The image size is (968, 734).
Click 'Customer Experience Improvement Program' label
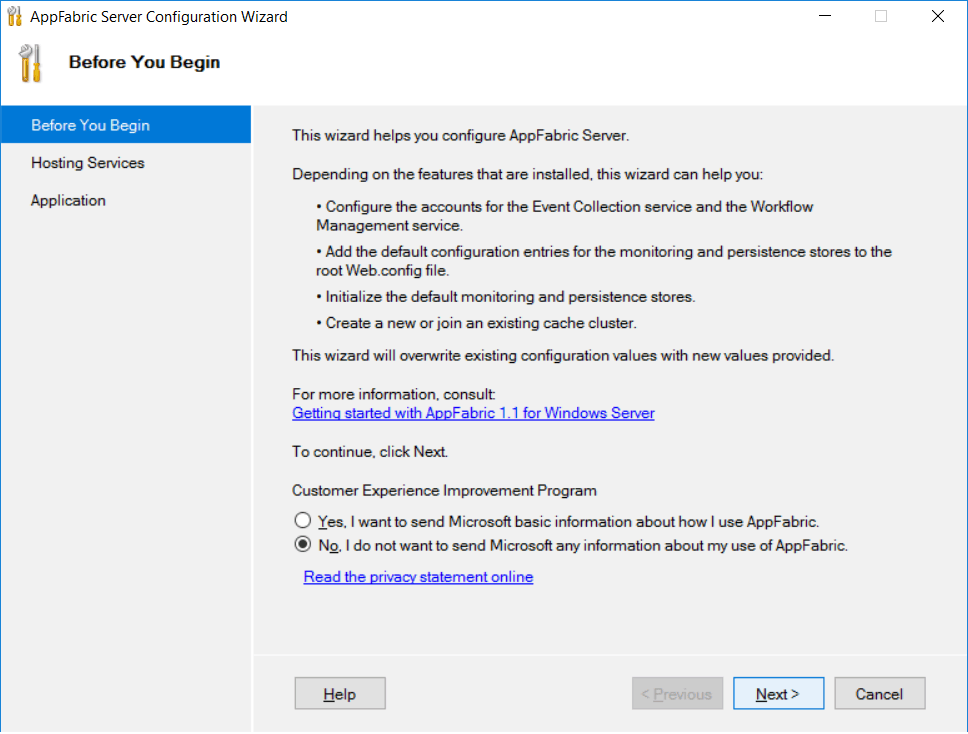444,490
